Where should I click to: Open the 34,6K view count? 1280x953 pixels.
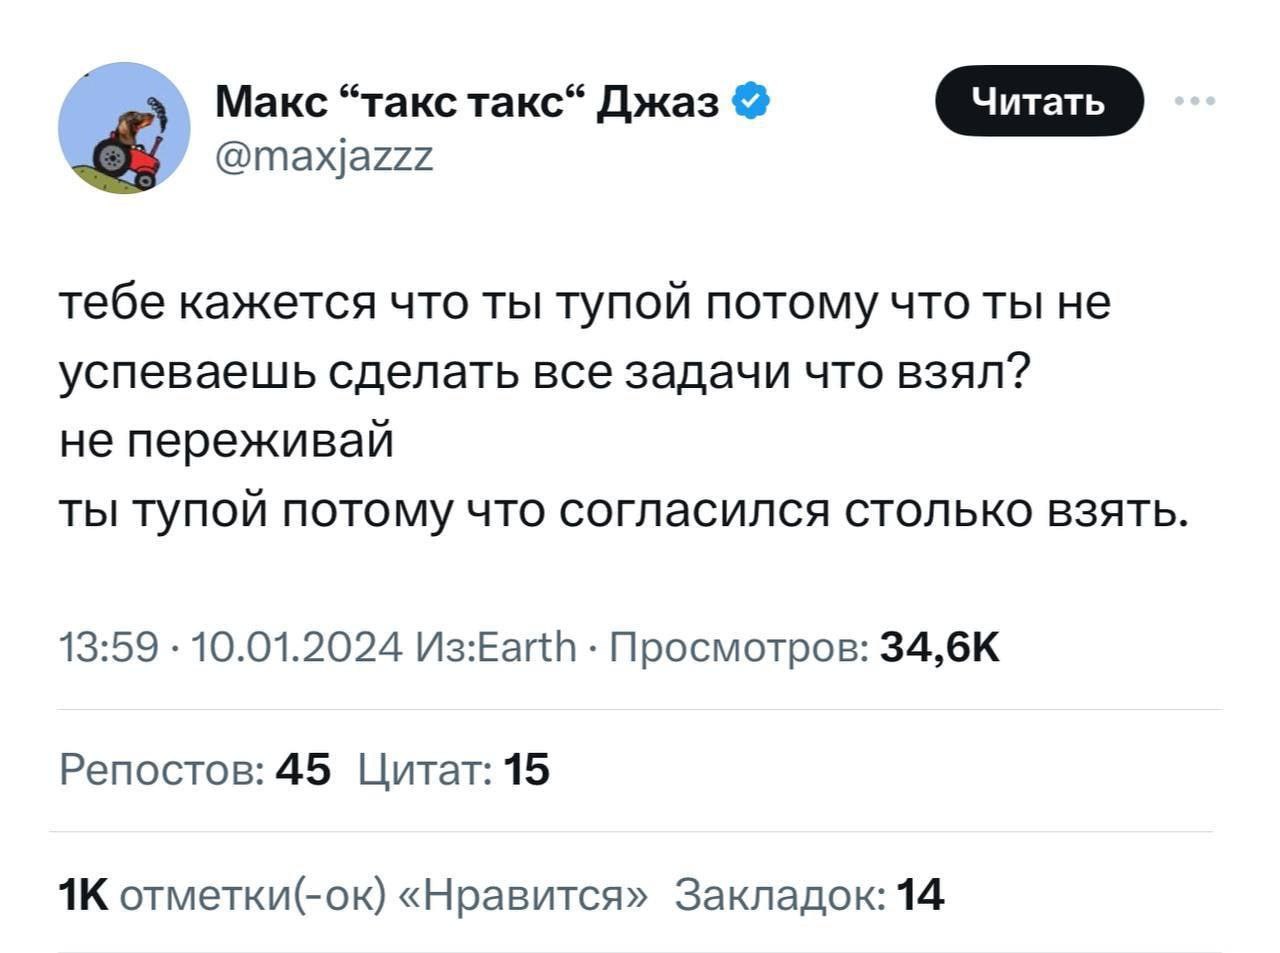tap(940, 648)
